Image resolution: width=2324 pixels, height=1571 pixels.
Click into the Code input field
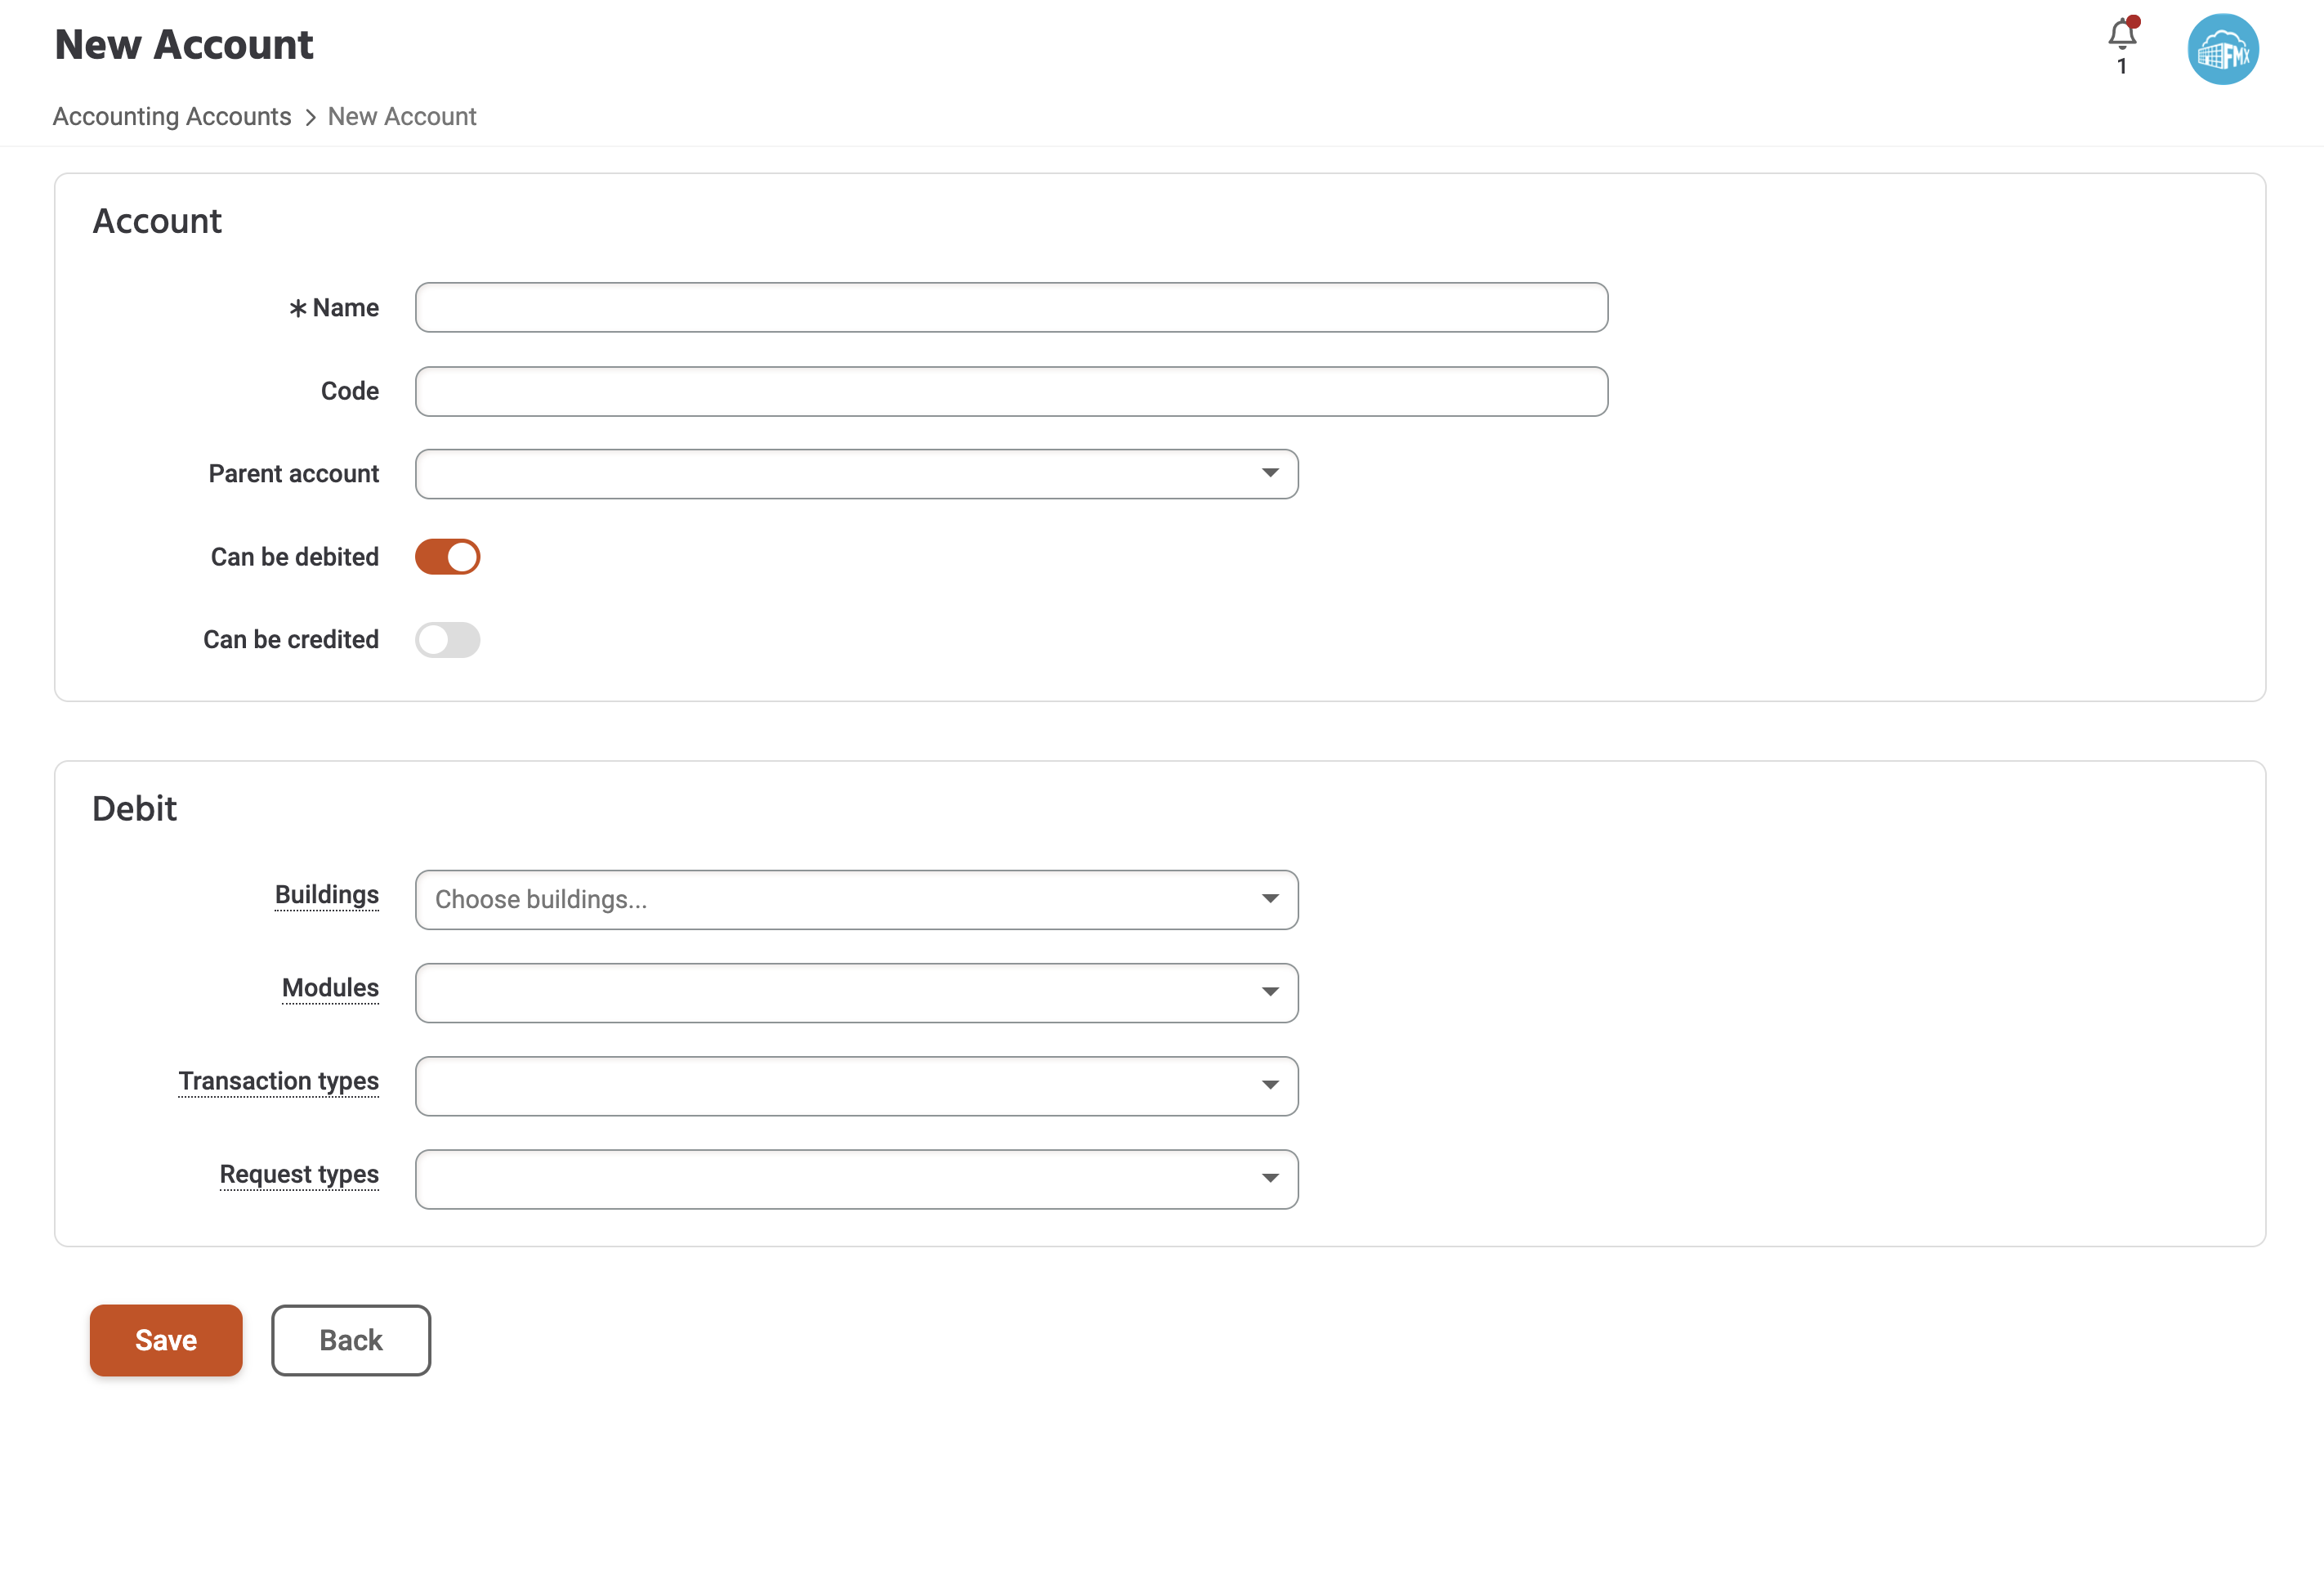(1011, 391)
